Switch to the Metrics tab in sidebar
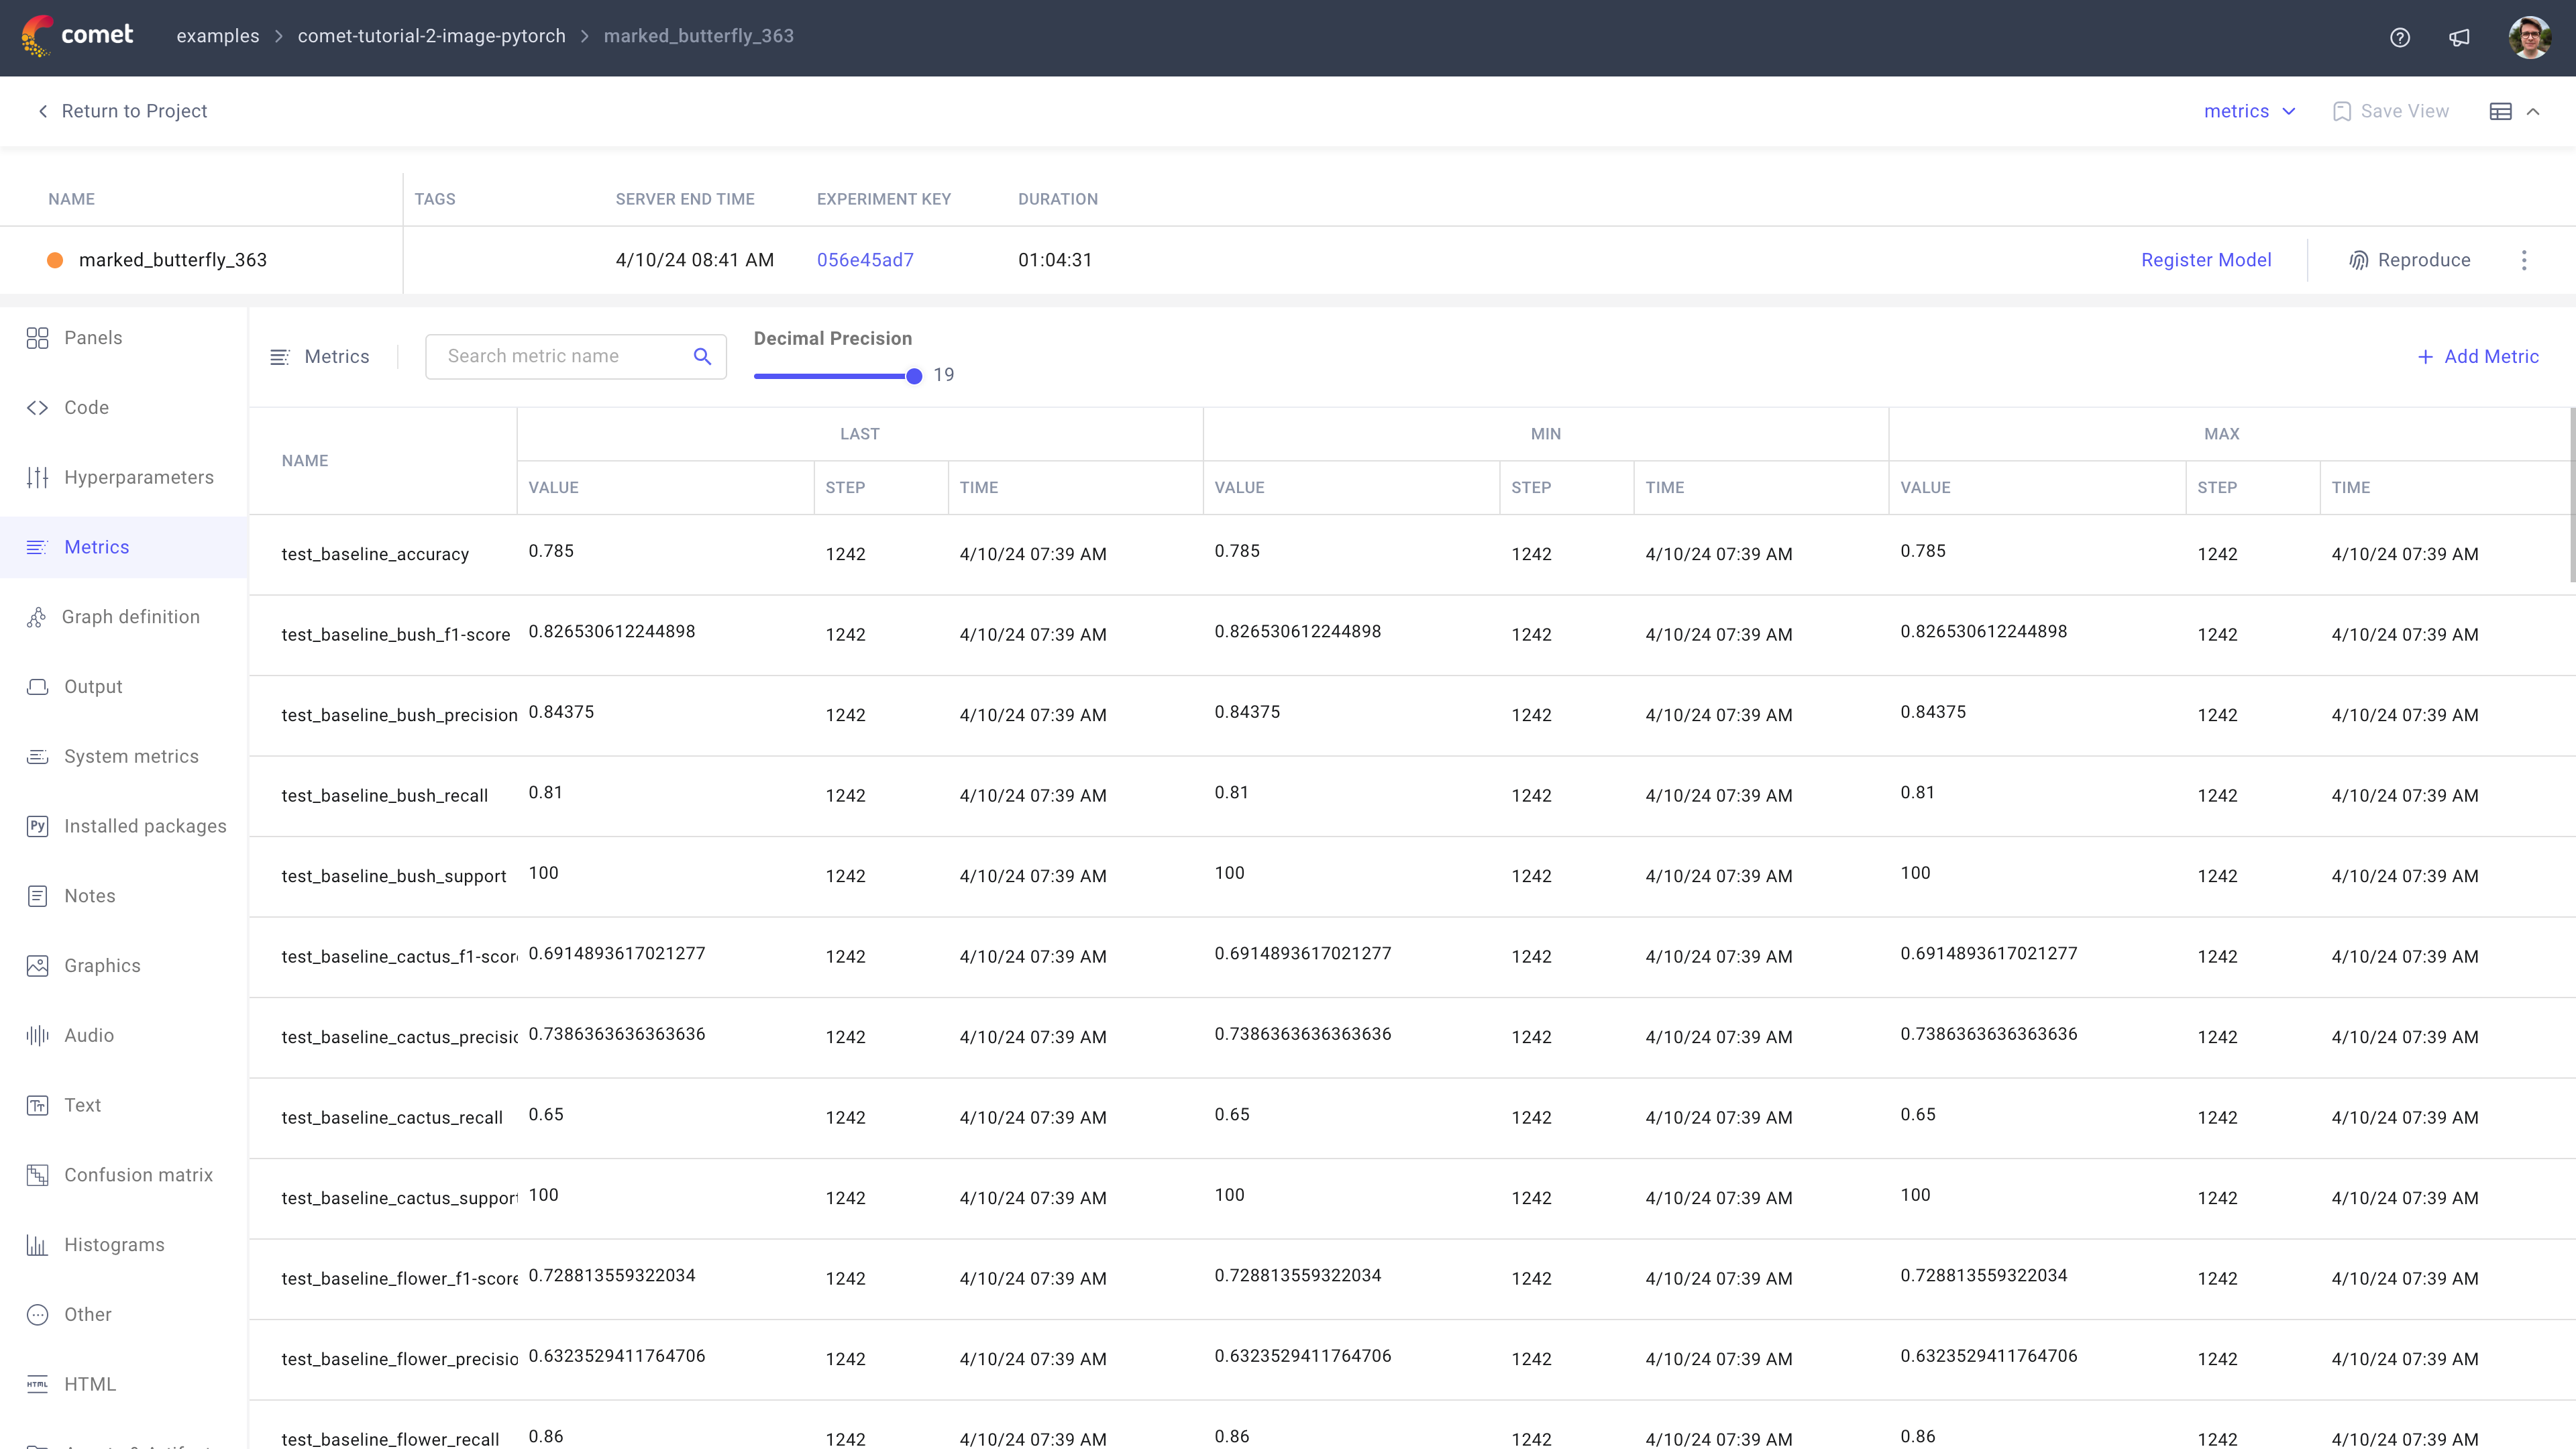Viewport: 2576px width, 1449px height. pyautogui.click(x=97, y=547)
